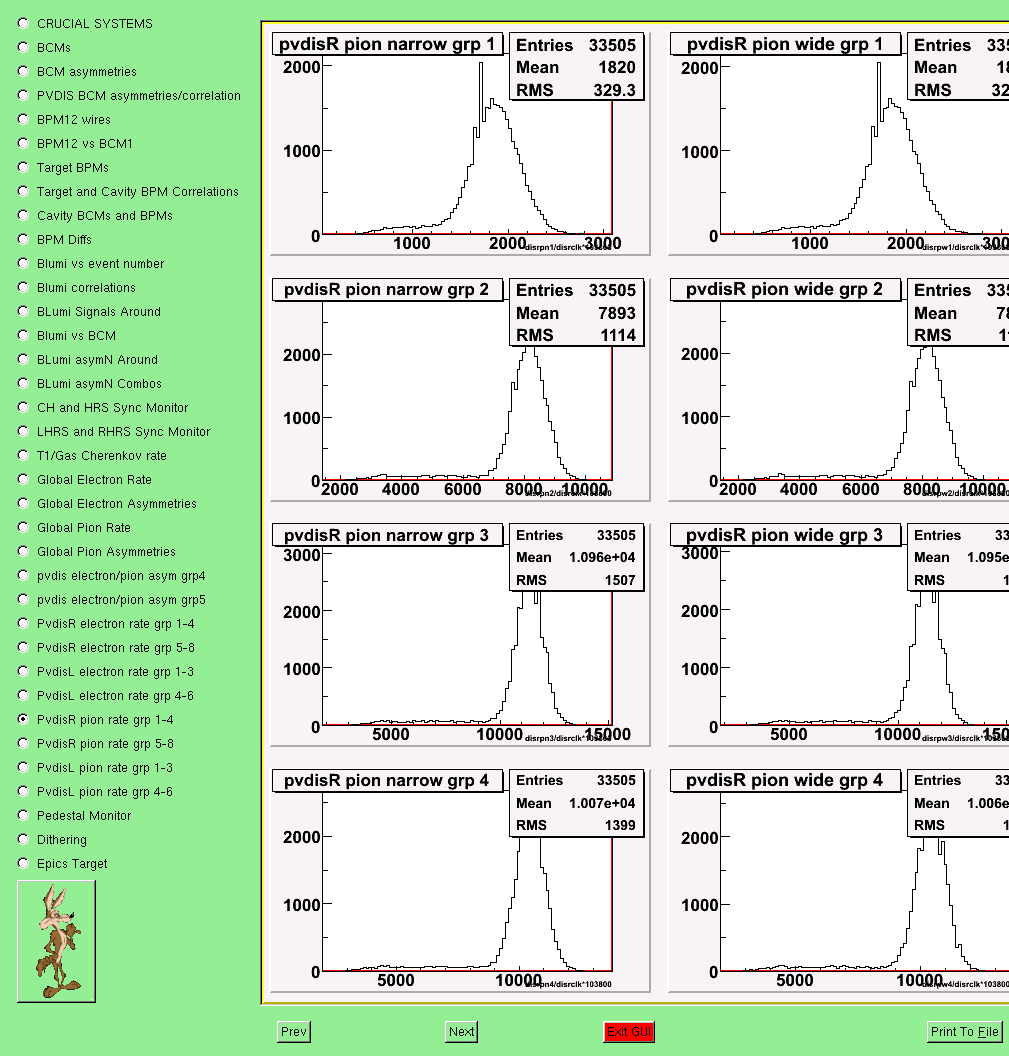The image size is (1009, 1056).
Task: Select pvdis electron/pion asym grp4
Action: (24, 576)
